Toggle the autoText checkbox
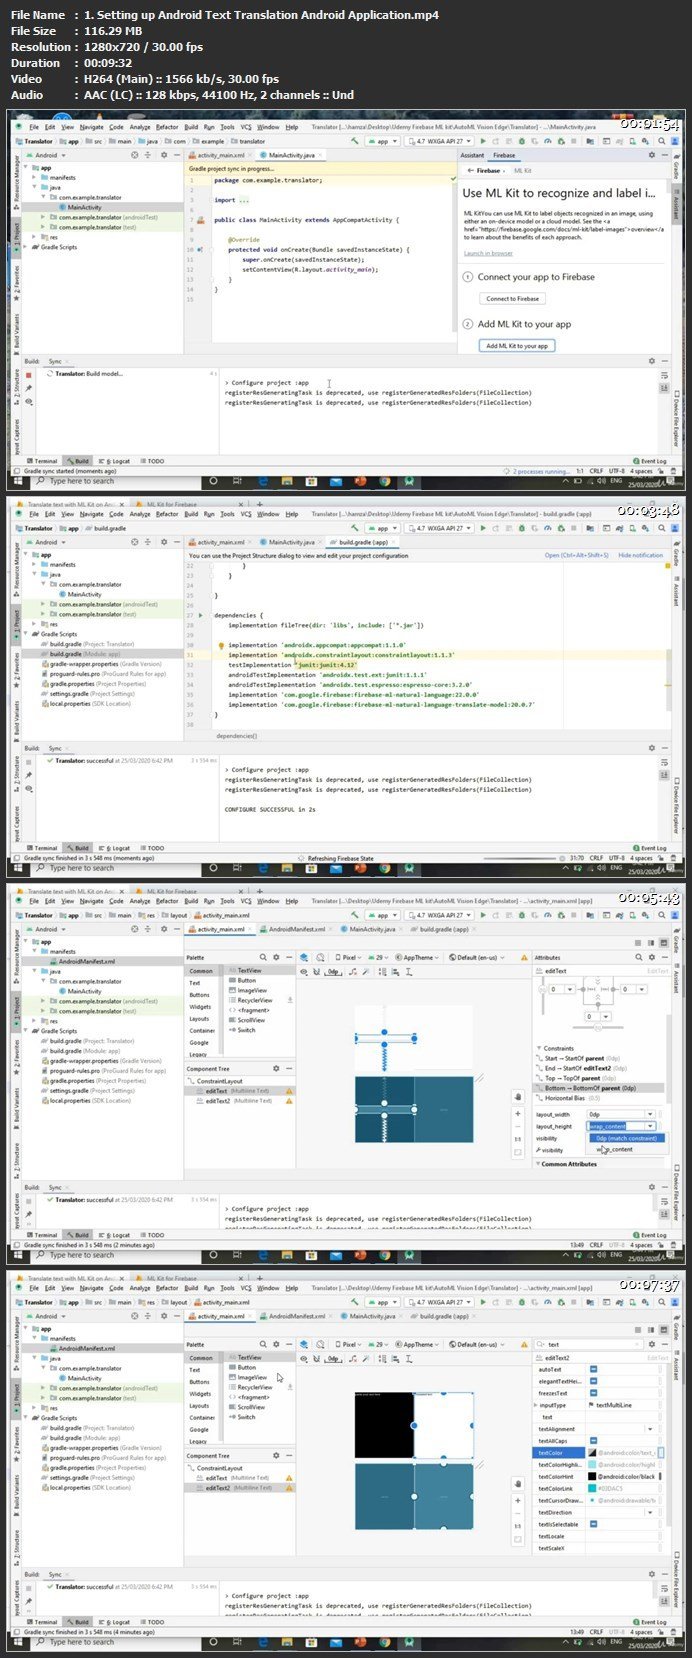The width and height of the screenshot is (692, 1658). pyautogui.click(x=593, y=1369)
